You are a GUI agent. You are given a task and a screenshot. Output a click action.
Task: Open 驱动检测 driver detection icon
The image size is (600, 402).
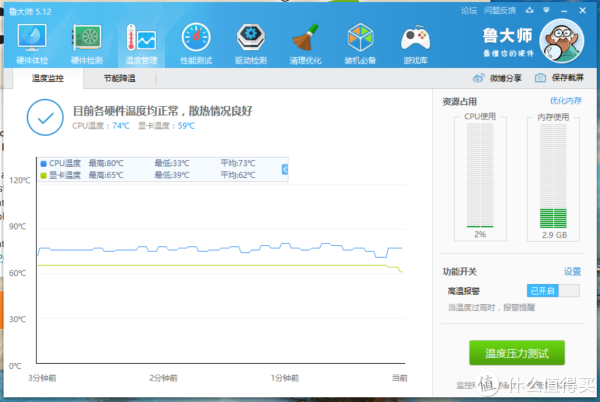[251, 43]
